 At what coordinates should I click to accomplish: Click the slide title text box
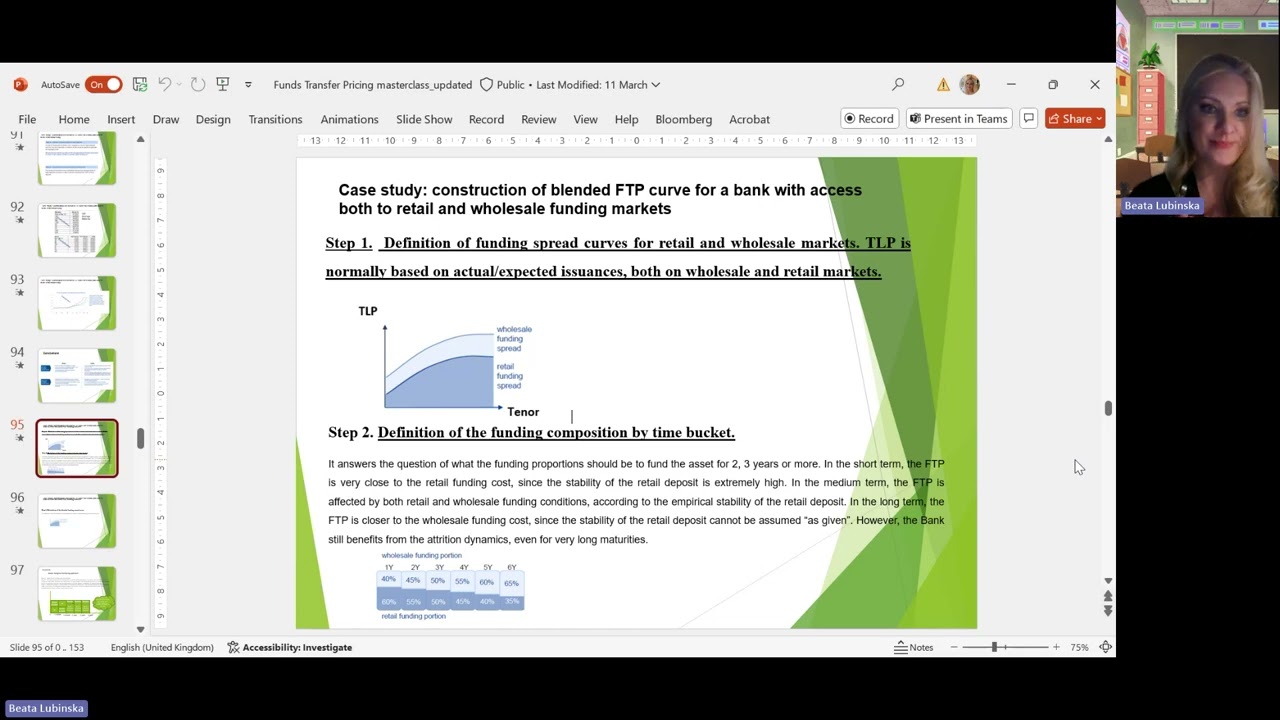600,199
